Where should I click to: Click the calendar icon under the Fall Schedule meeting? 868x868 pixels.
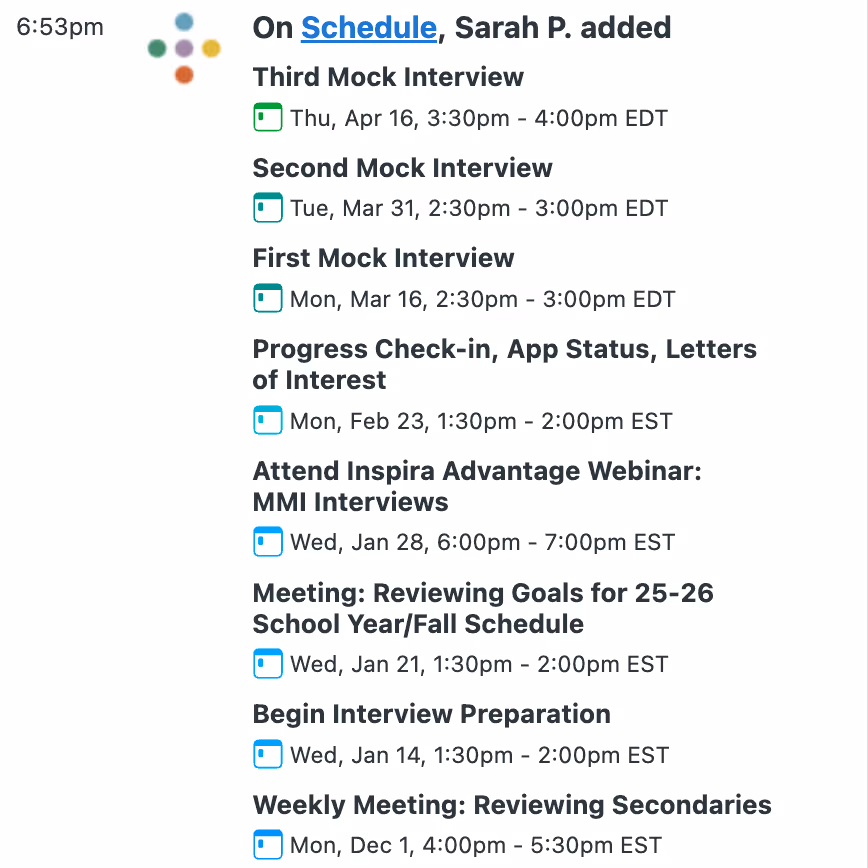point(268,663)
